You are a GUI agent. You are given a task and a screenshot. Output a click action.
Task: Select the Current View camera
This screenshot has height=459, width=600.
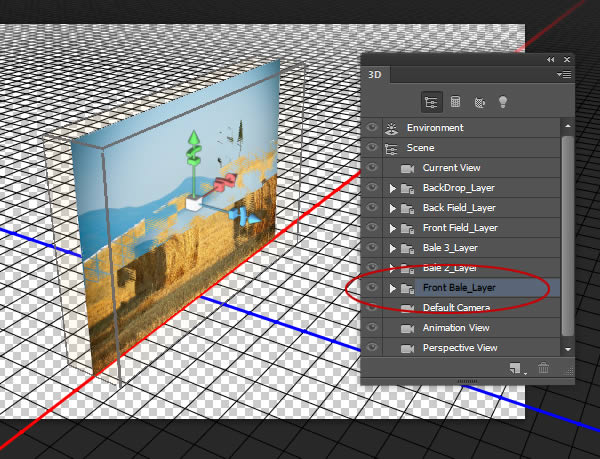tap(471, 168)
